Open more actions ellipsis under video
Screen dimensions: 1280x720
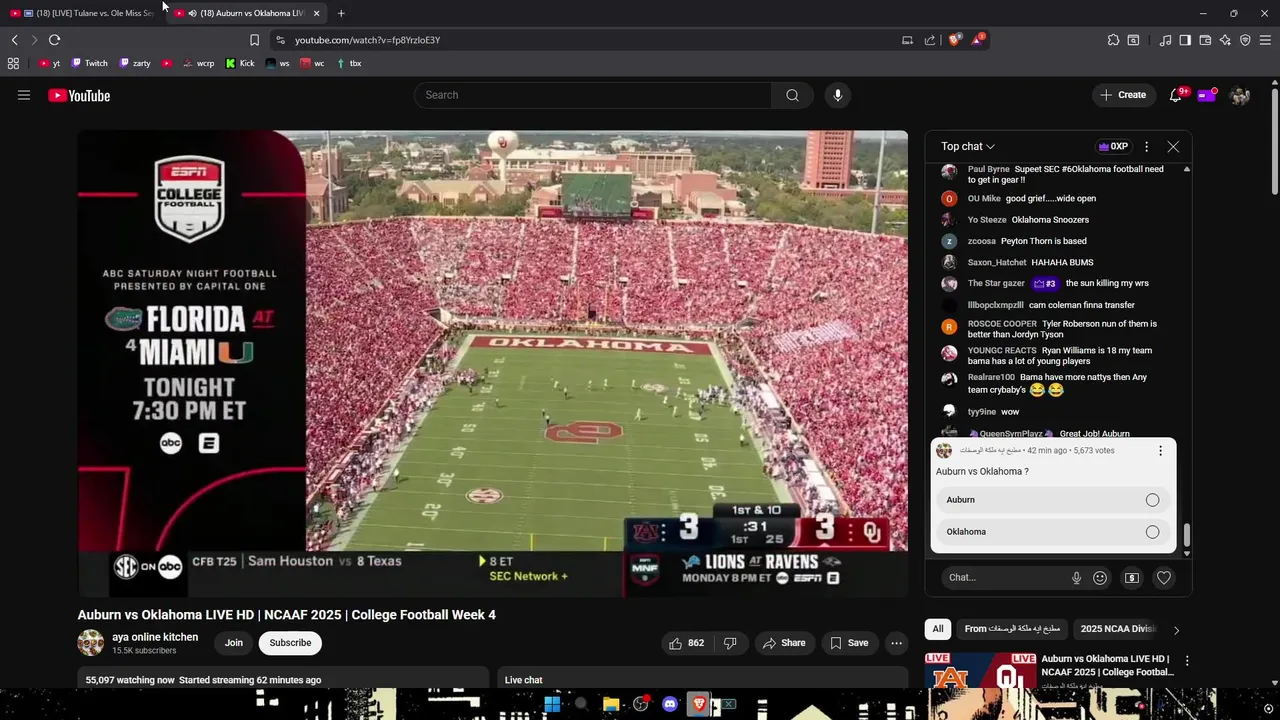[x=897, y=643]
